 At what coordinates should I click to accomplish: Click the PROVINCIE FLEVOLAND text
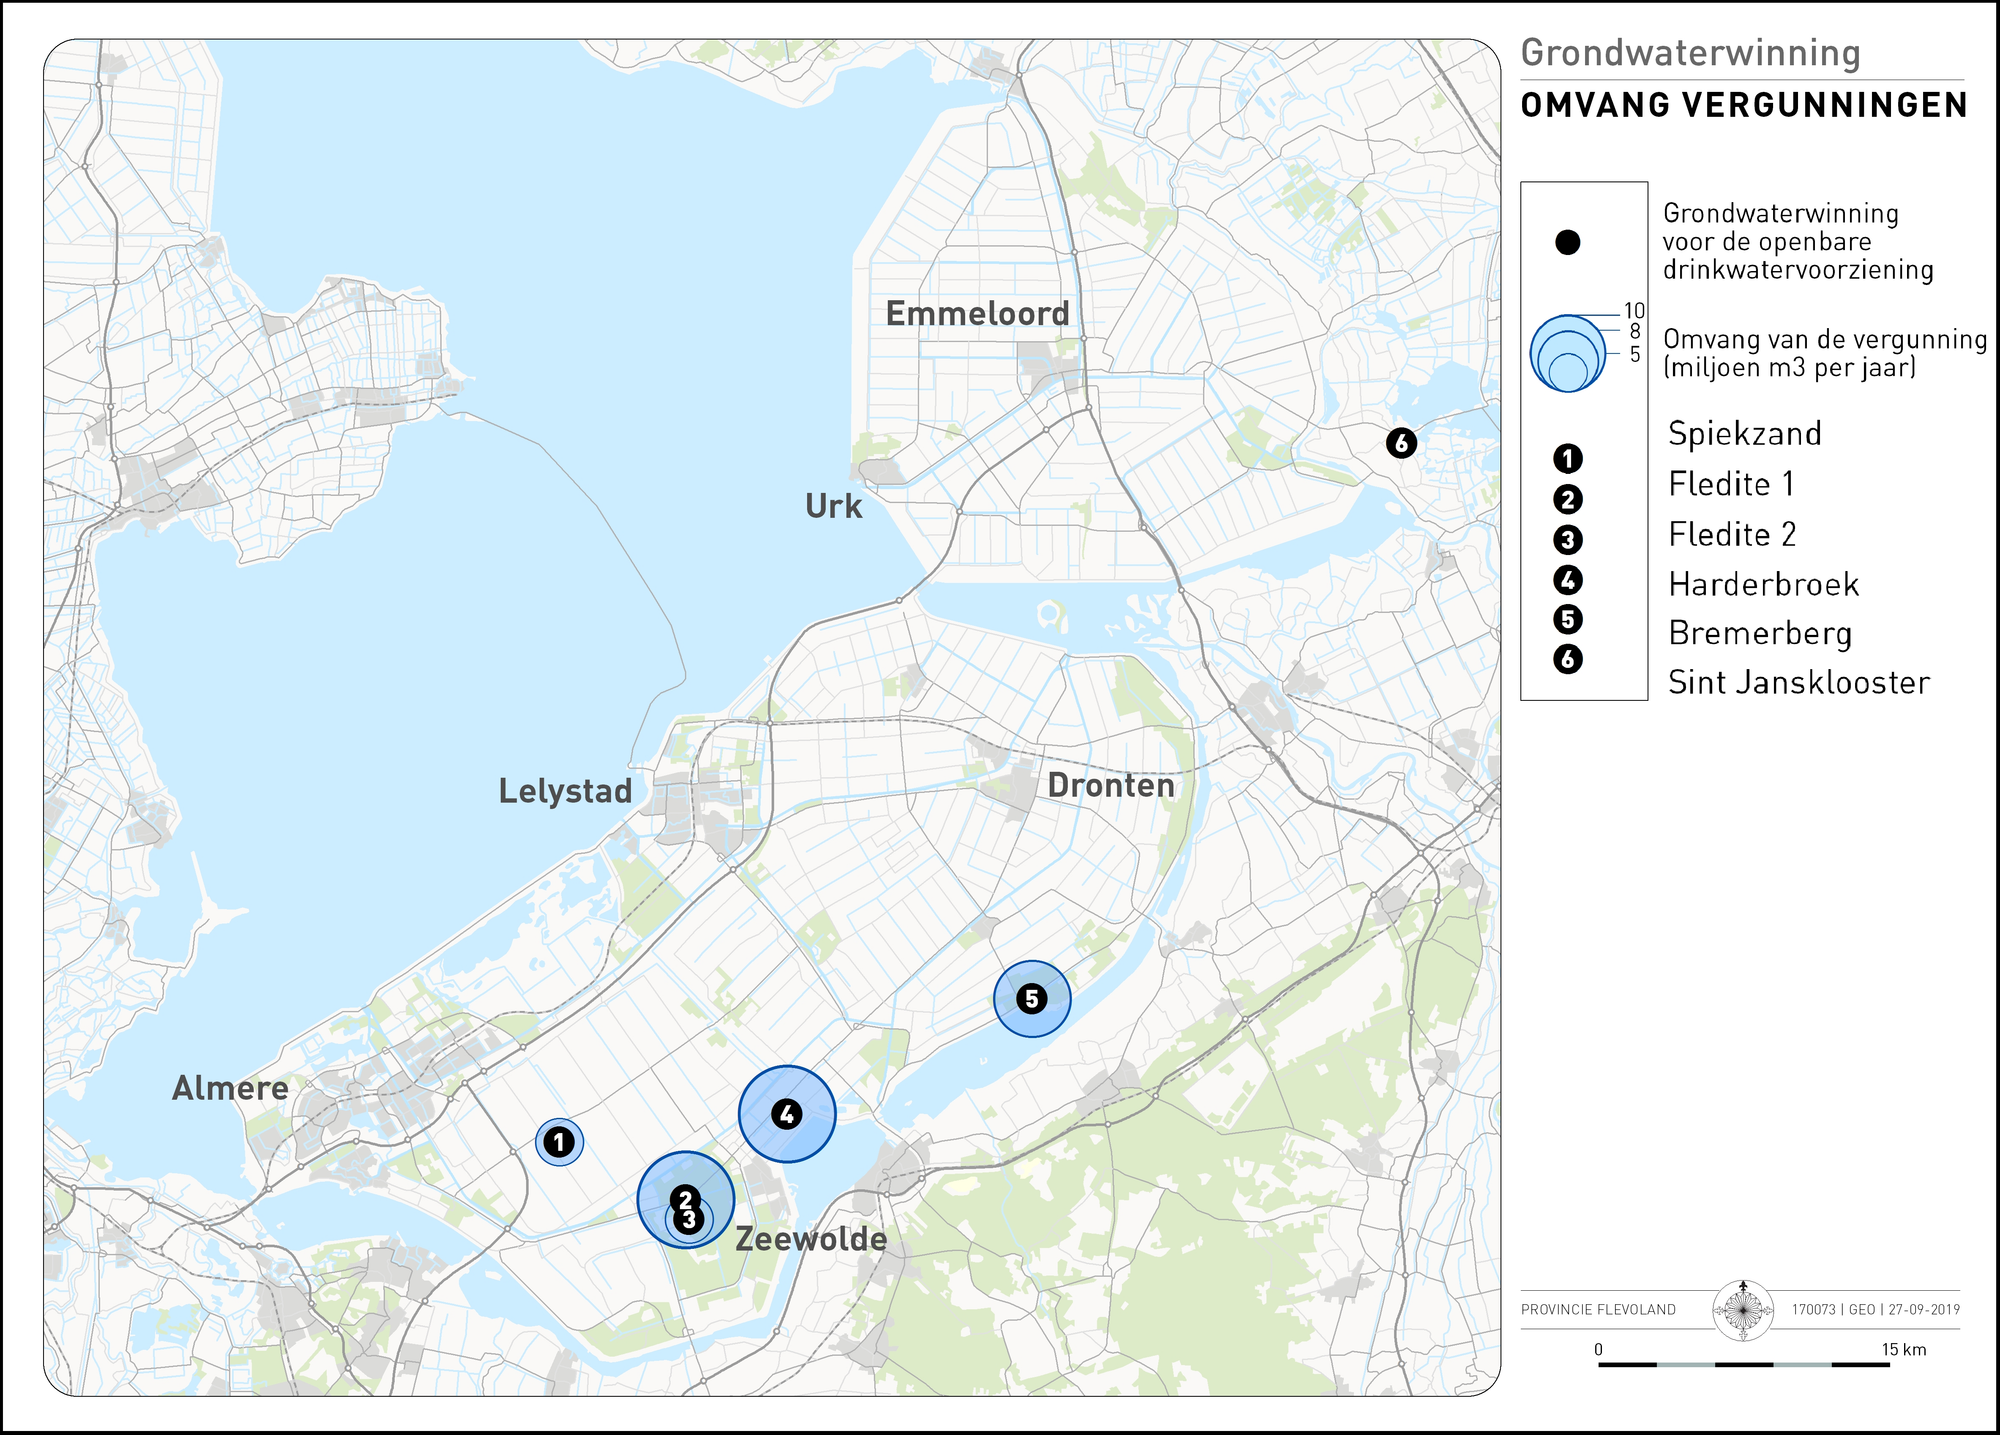coord(1598,1310)
